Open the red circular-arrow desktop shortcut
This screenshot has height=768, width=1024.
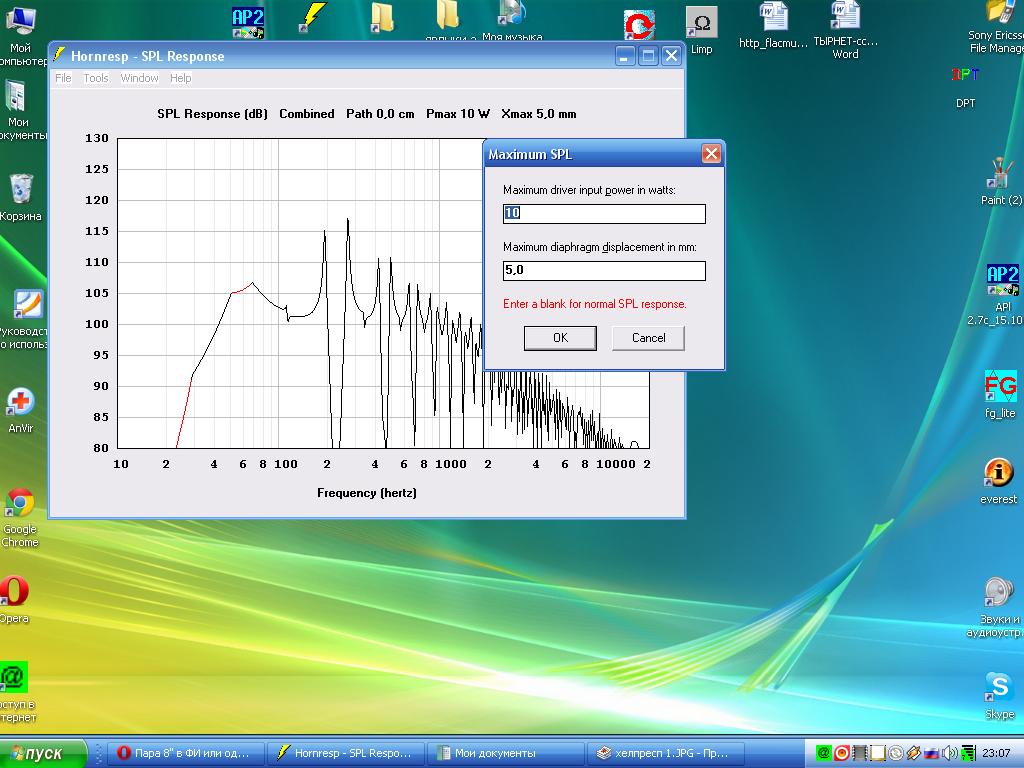coord(639,25)
